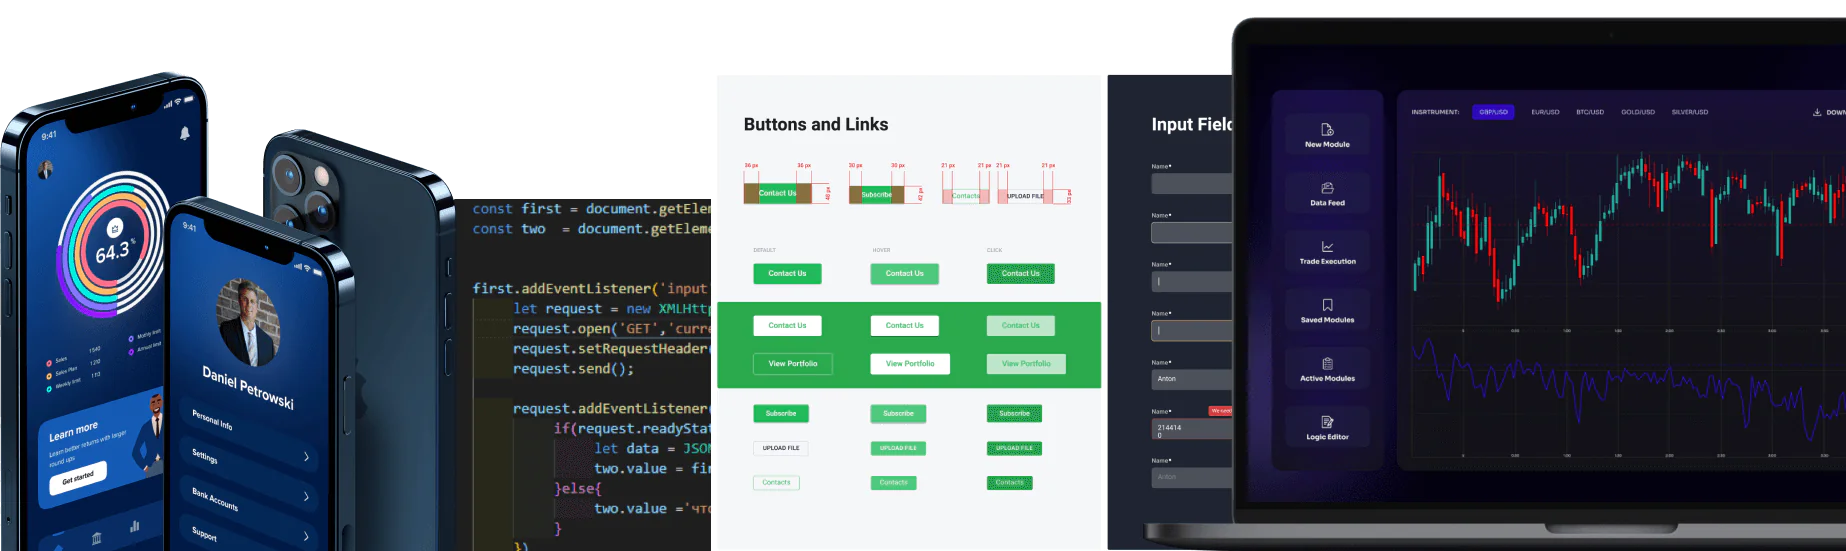This screenshot has width=1846, height=551.
Task: Click the click-state Subscribe button
Action: coord(1014,413)
